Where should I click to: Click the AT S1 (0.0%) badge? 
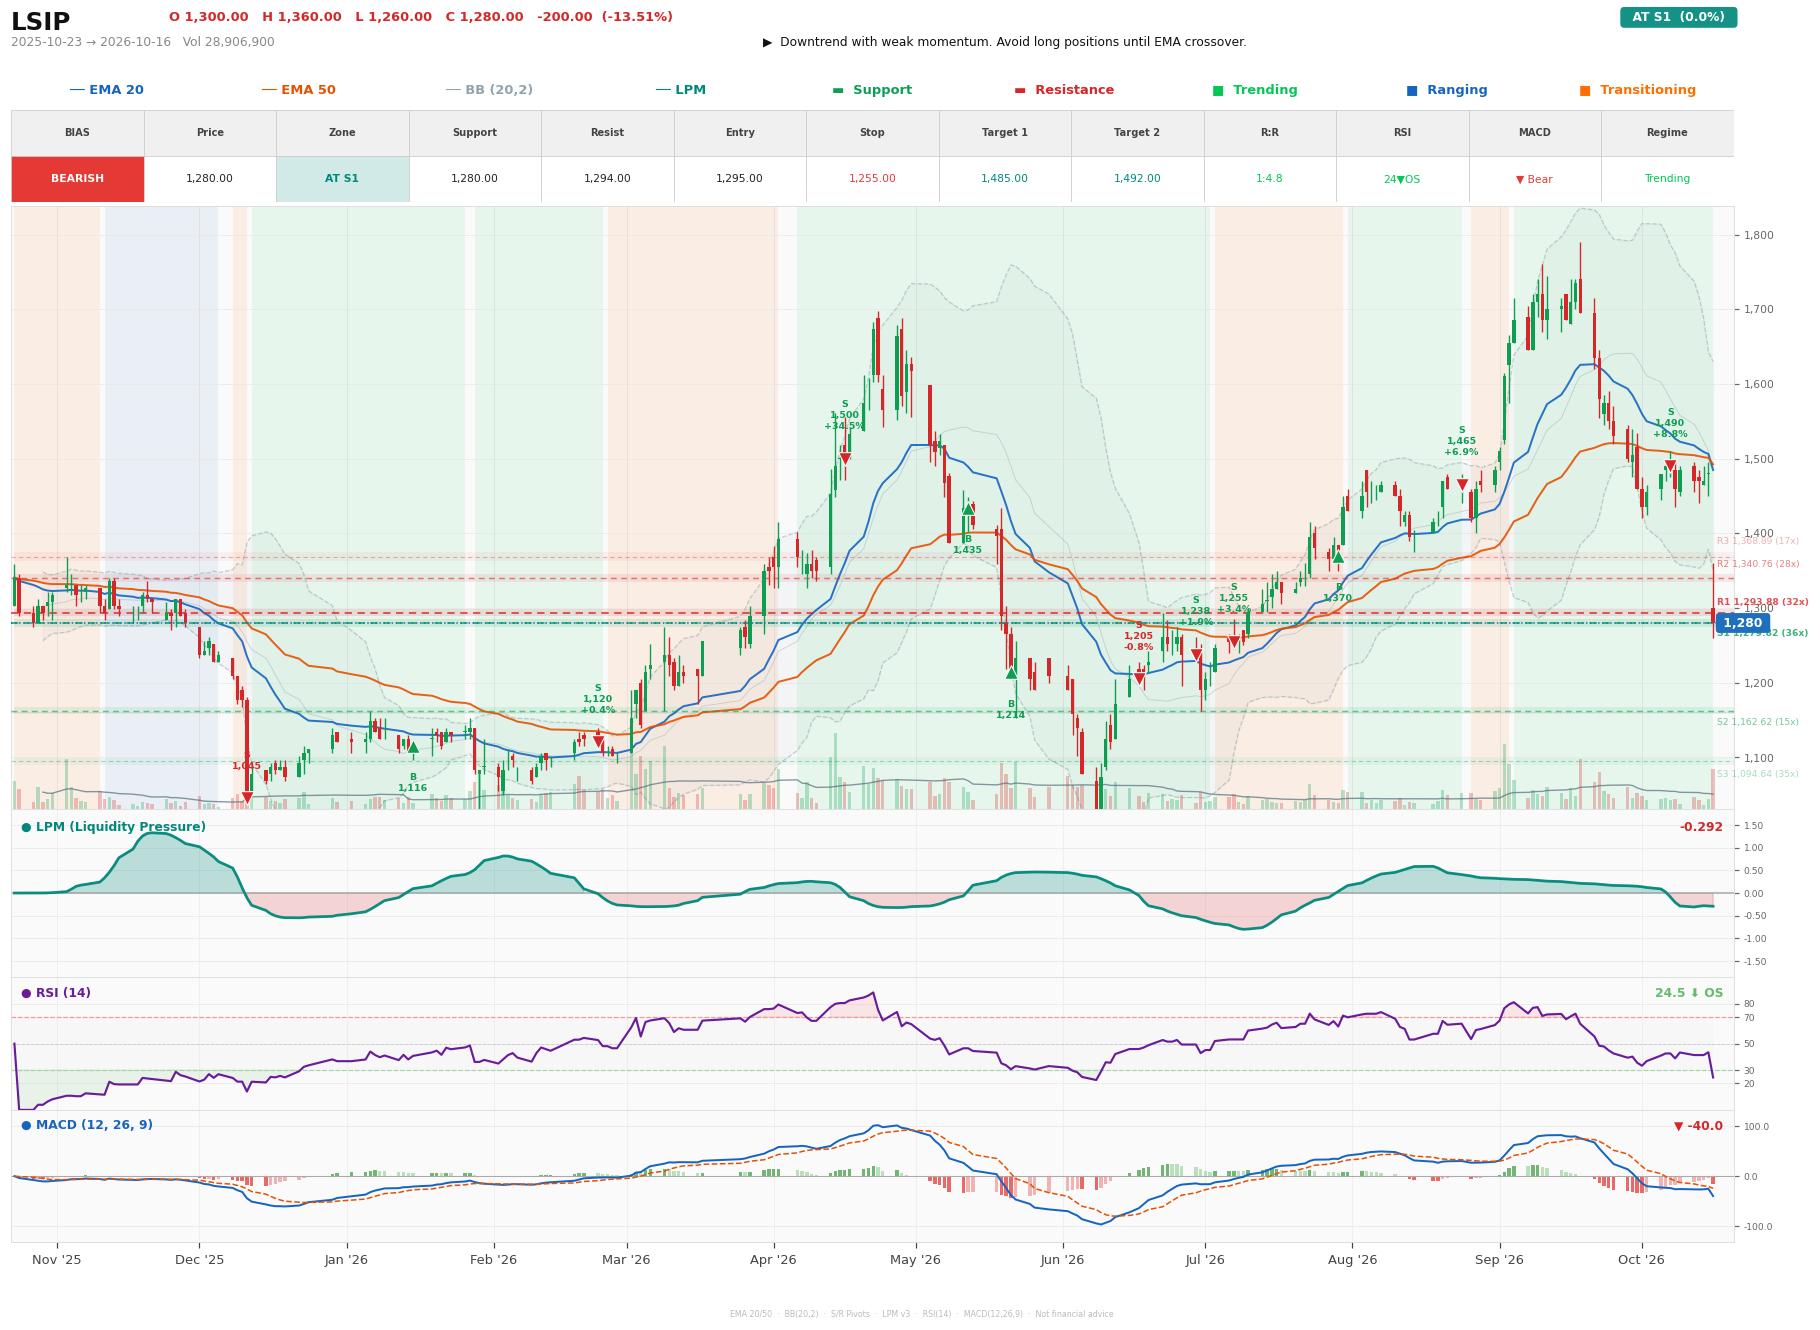tap(1678, 17)
